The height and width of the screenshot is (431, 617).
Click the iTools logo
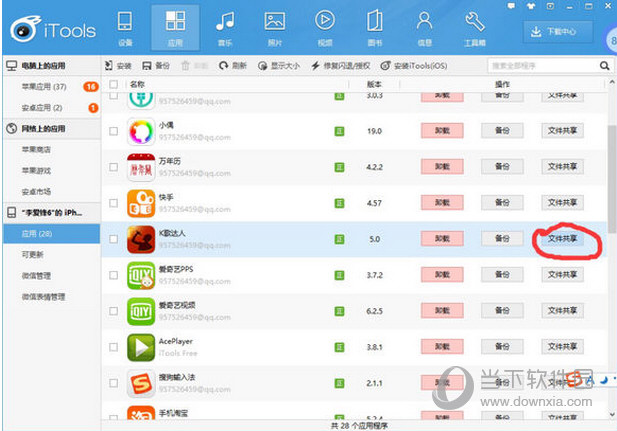point(53,30)
